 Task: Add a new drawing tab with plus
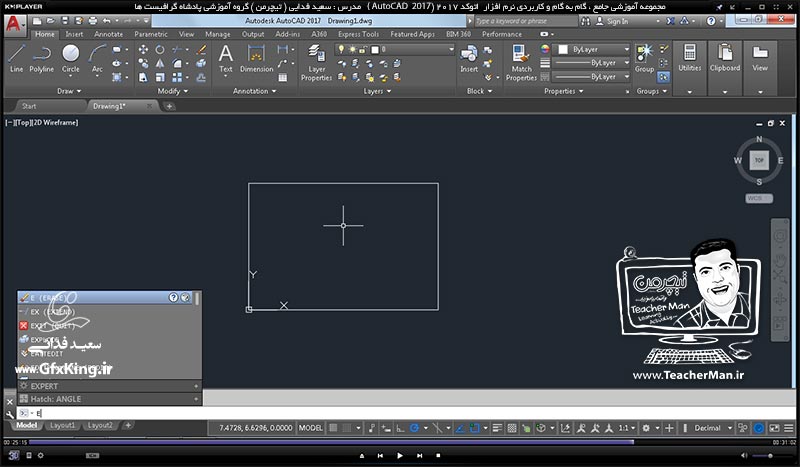[x=169, y=106]
